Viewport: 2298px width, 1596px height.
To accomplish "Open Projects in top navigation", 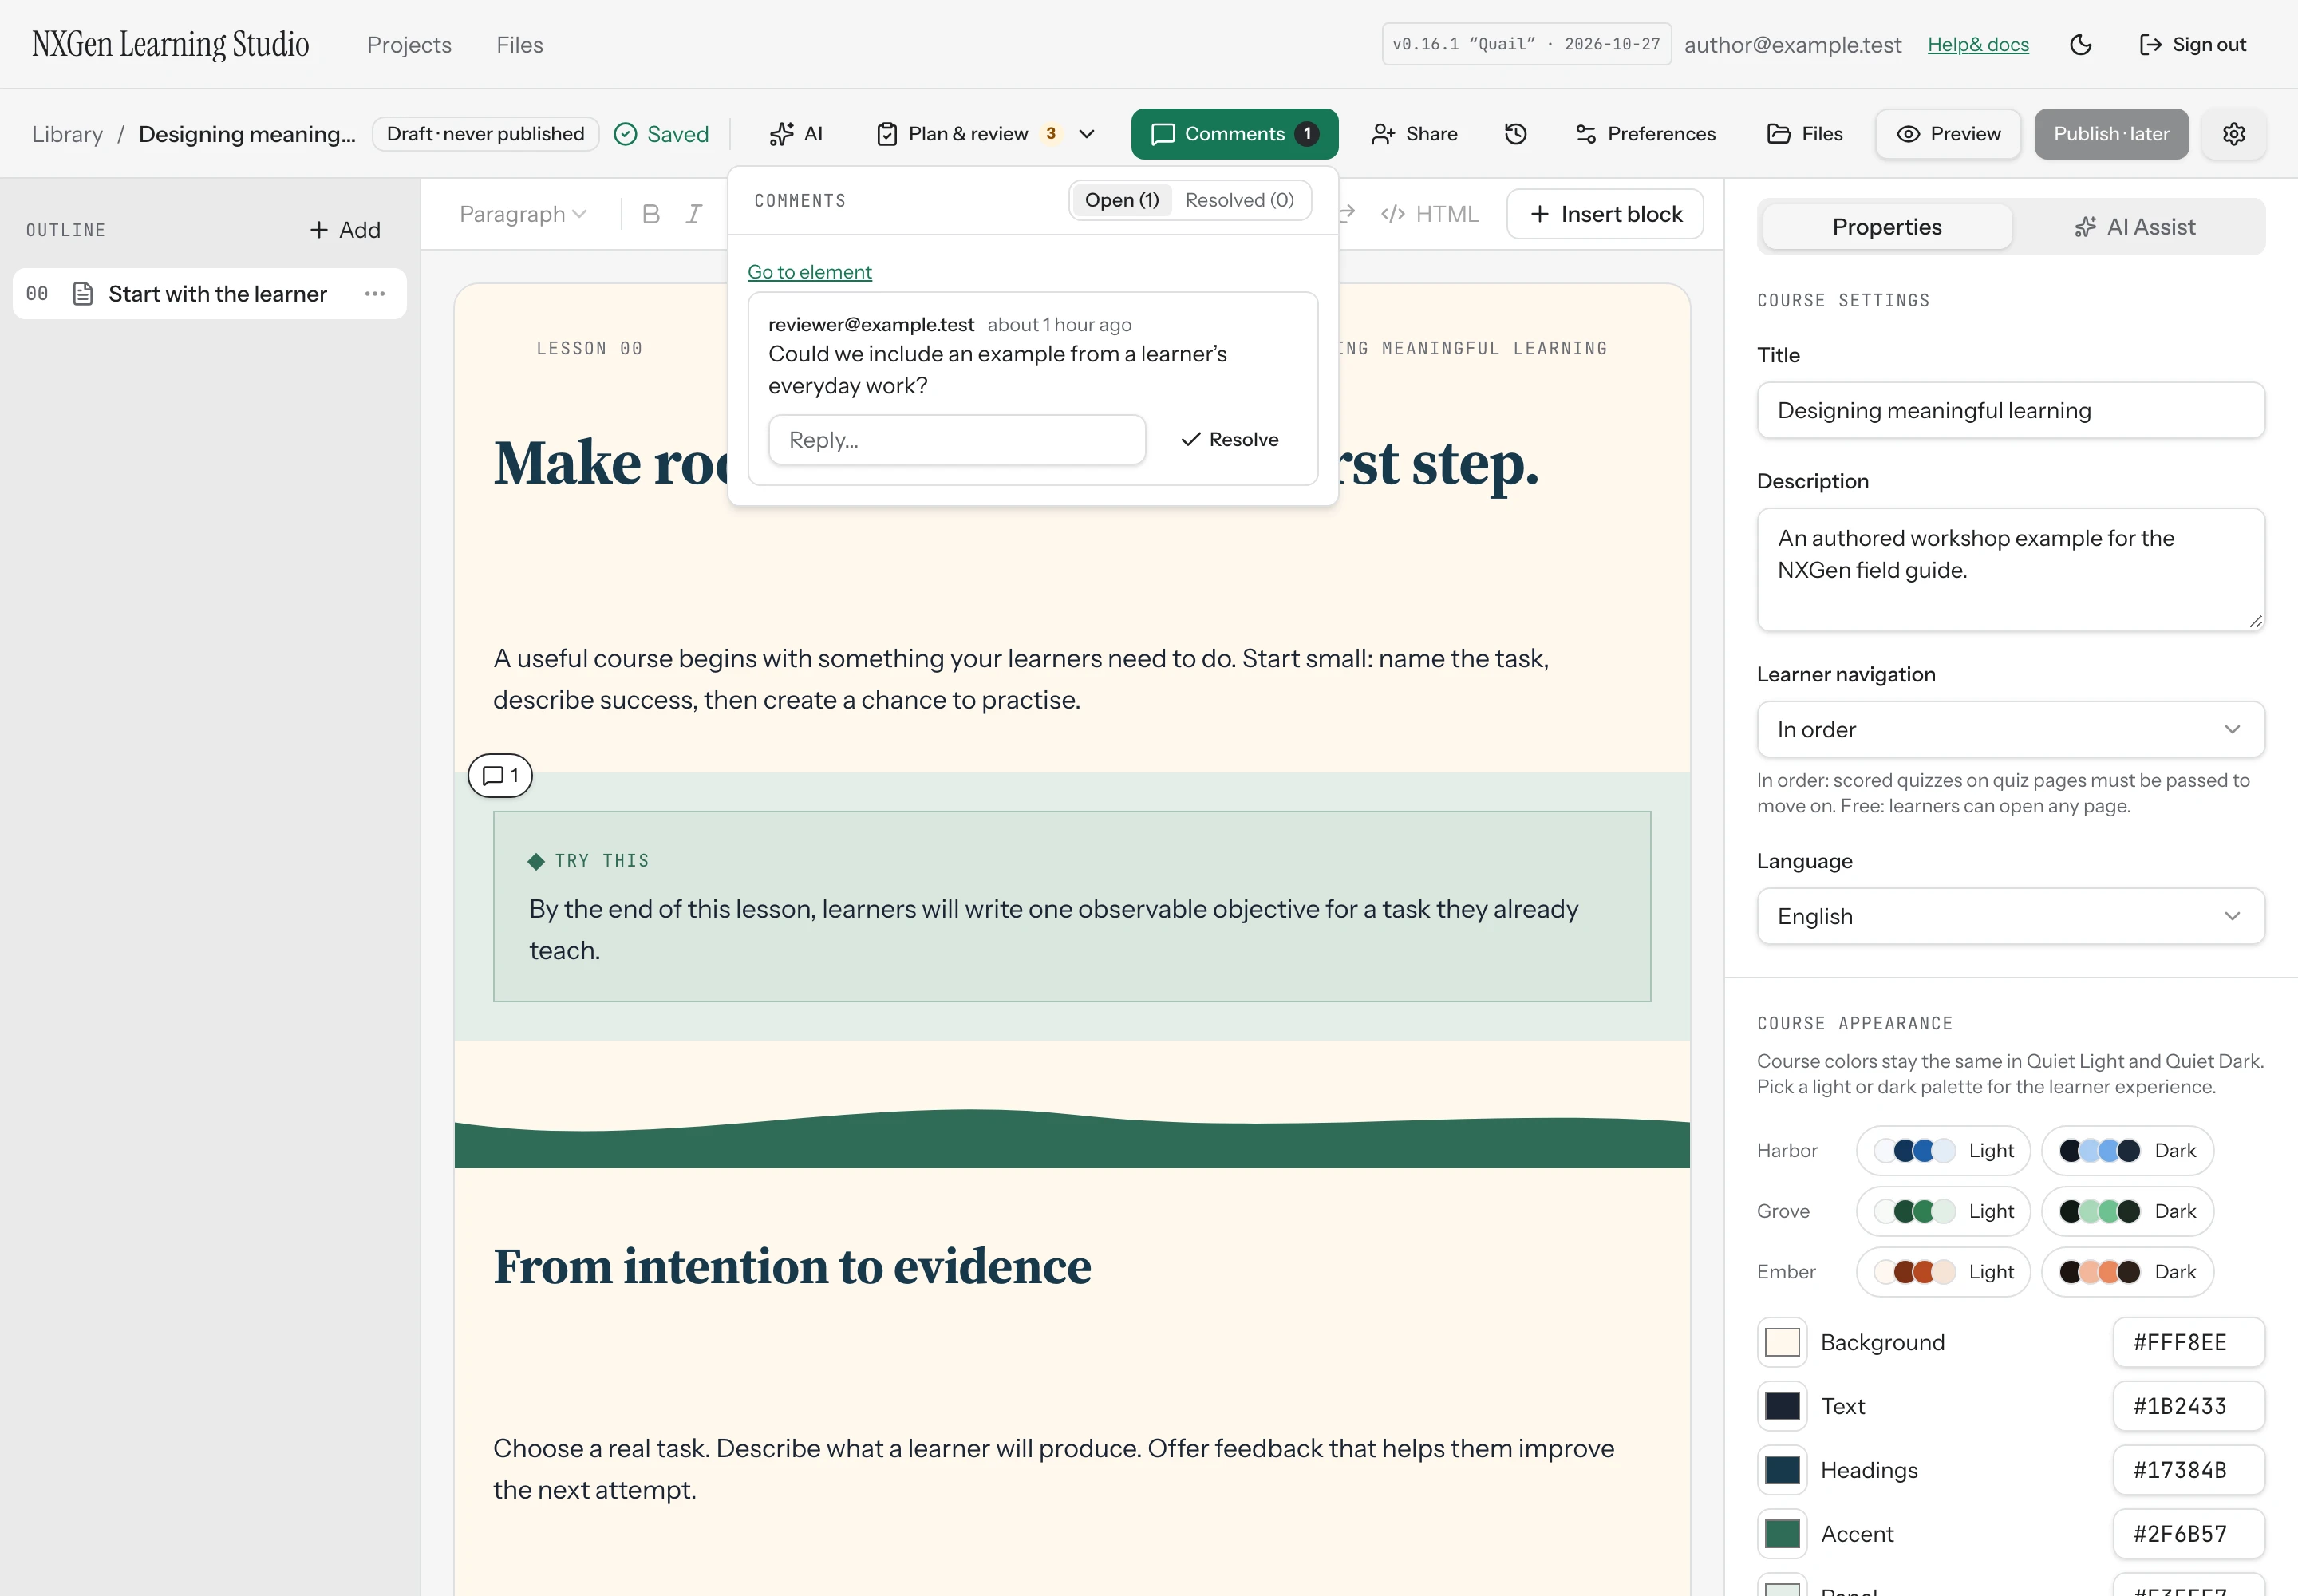I will pos(409,45).
